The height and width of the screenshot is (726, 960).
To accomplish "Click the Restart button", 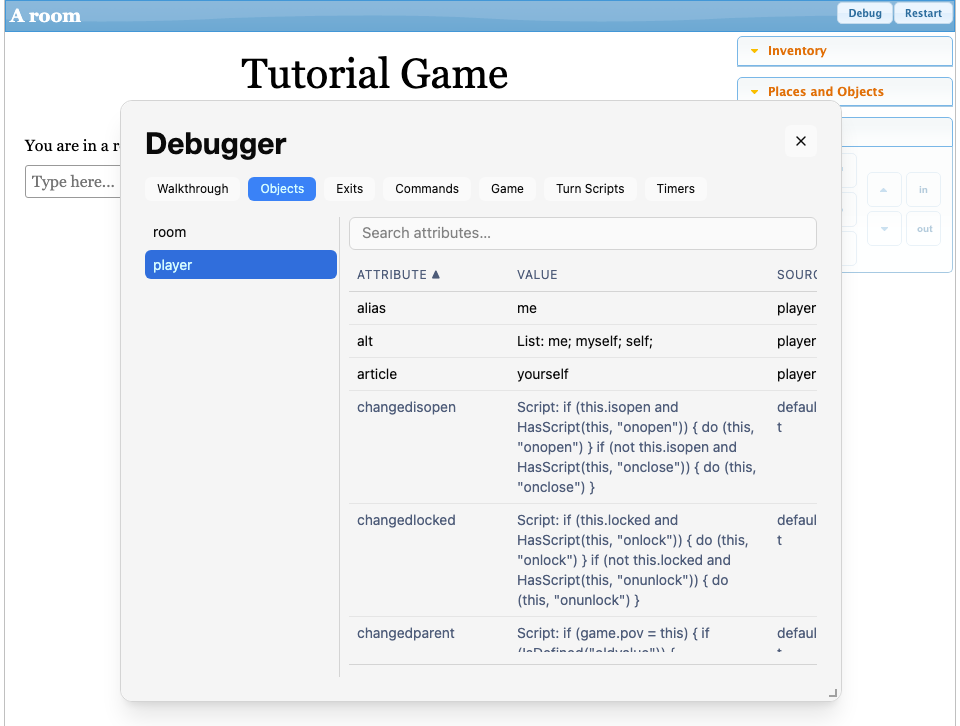I will point(923,13).
